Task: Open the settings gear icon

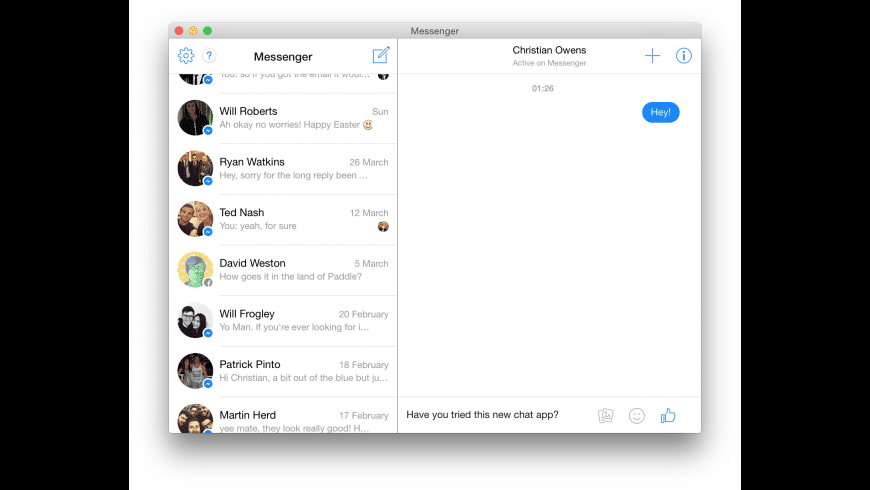Action: pos(186,55)
